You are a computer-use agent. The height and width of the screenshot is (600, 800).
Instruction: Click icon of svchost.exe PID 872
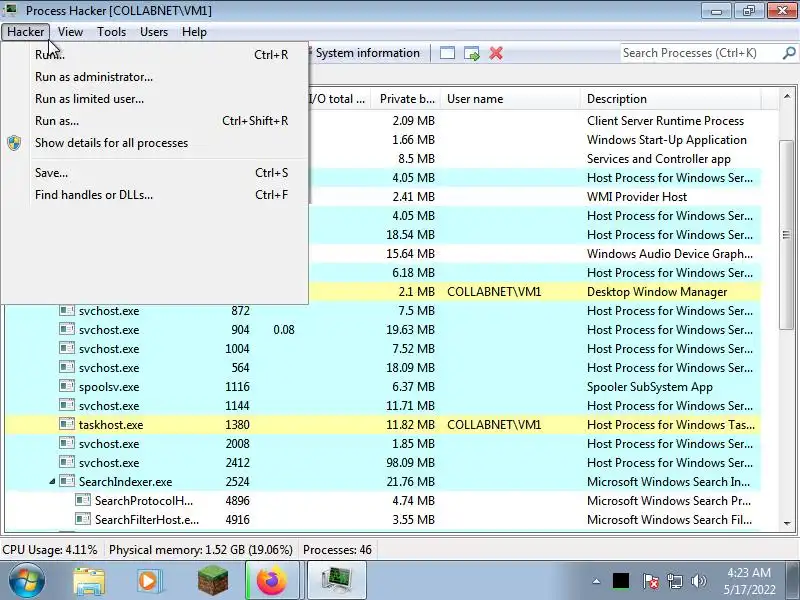pos(67,310)
